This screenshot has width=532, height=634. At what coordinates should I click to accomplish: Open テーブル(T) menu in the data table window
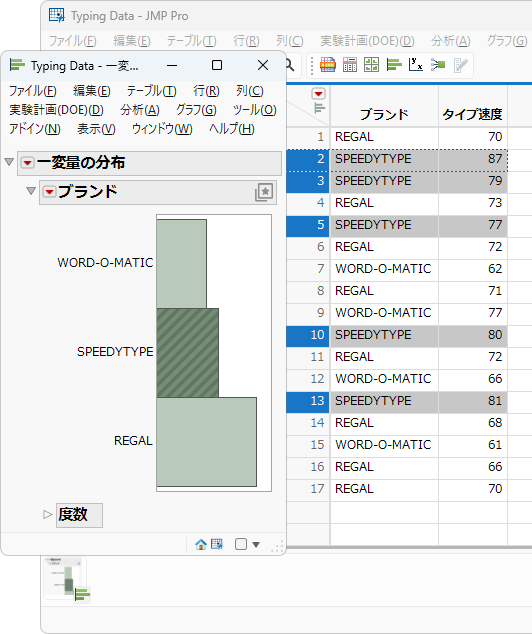(192, 41)
